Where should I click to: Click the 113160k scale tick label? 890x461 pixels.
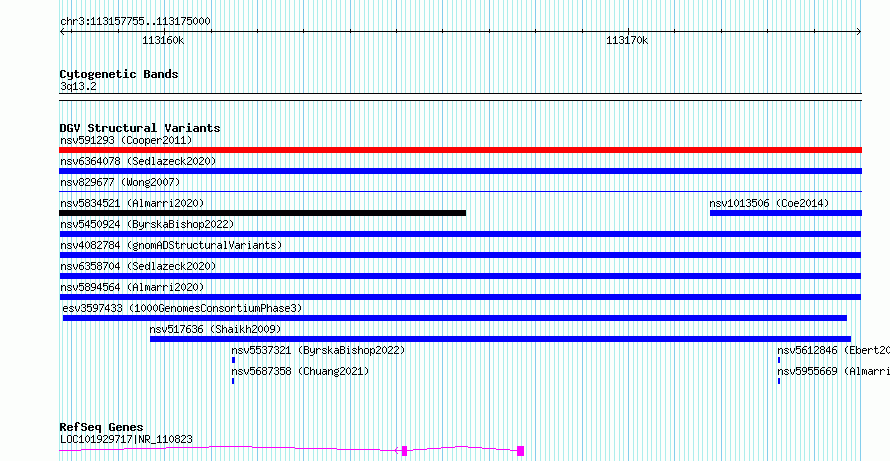click(x=163, y=40)
